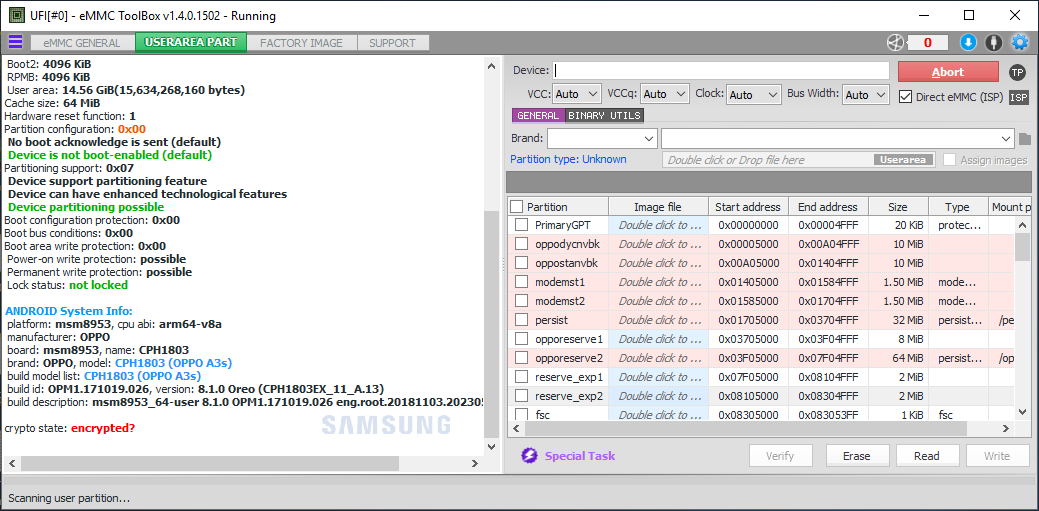
Task: Open the SUPPORT tab
Action: pos(392,42)
